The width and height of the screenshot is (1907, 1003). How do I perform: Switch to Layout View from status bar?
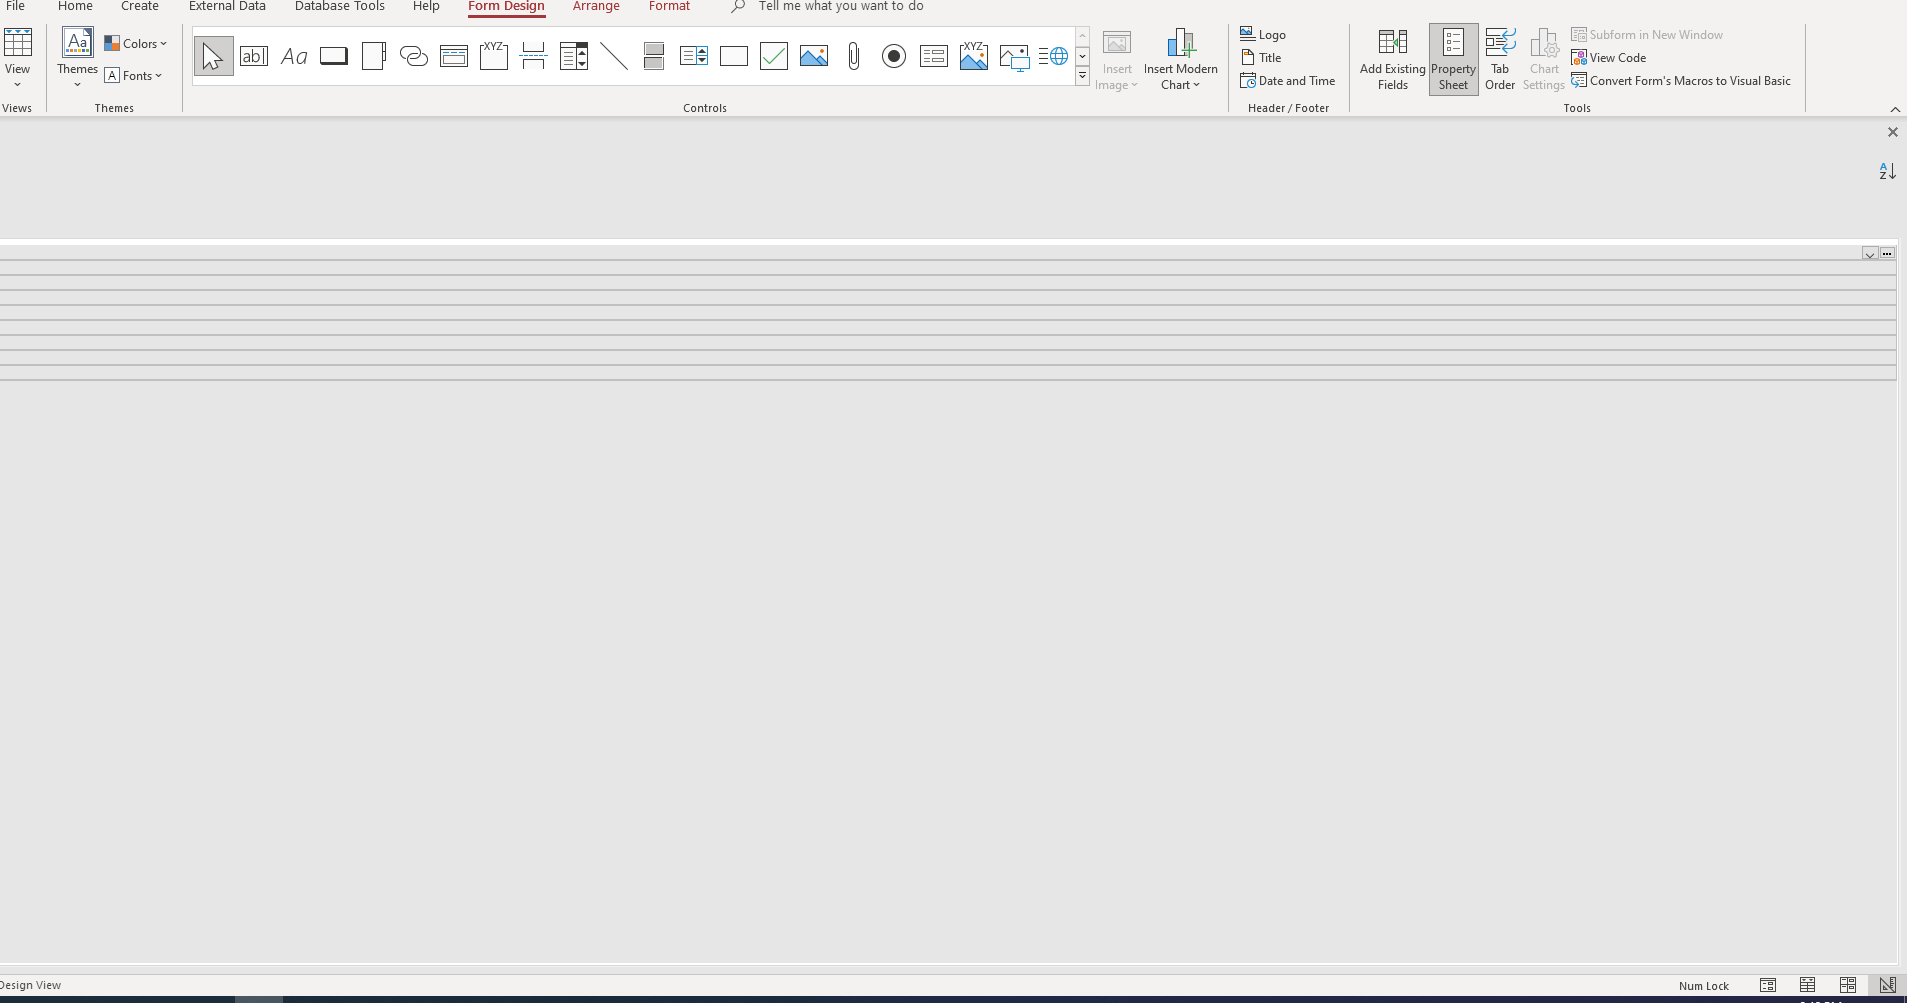[1847, 985]
